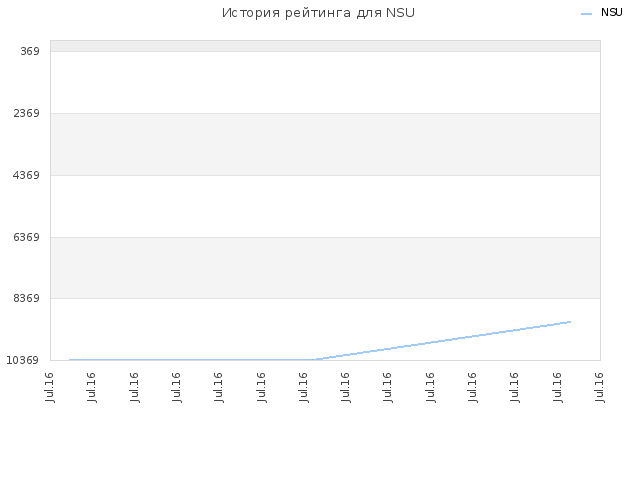This screenshot has width=640, height=480.
Task: Click the chart title История рейтинга для NSU
Action: coord(318,13)
